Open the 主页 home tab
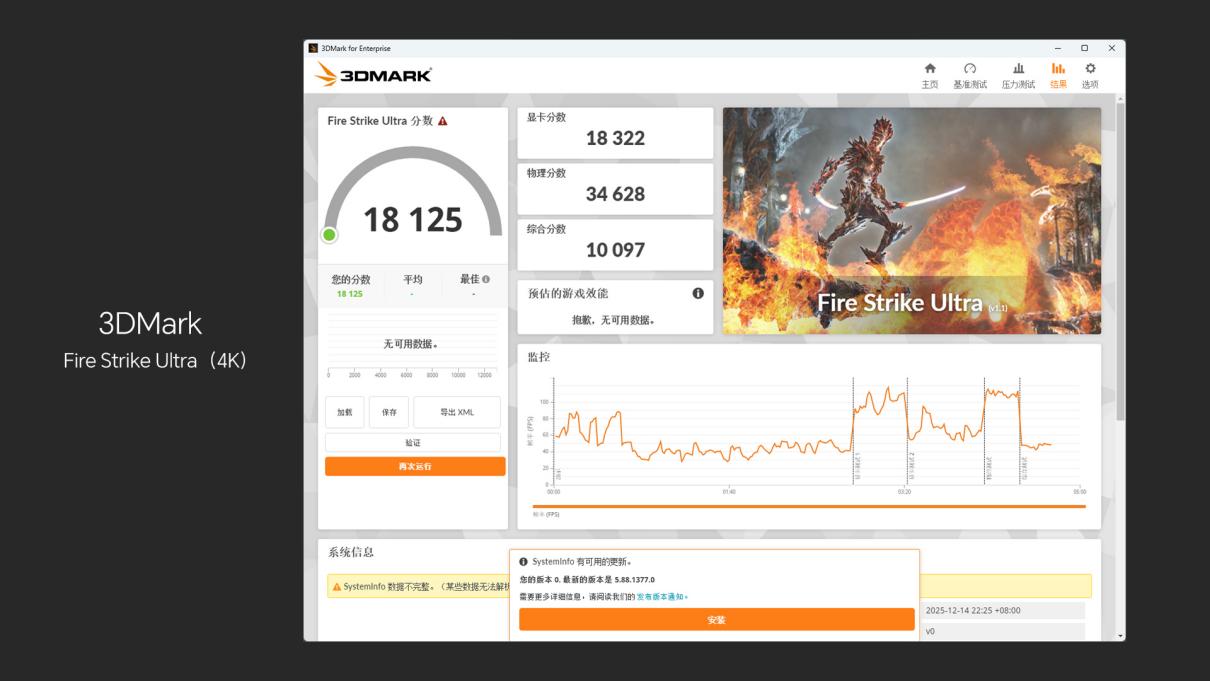 click(x=929, y=75)
